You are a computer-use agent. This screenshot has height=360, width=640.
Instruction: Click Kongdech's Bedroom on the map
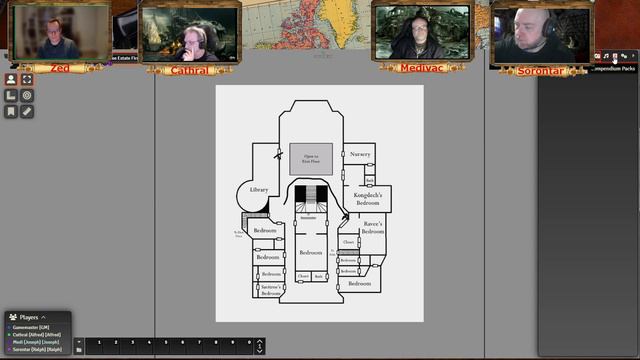(368, 199)
